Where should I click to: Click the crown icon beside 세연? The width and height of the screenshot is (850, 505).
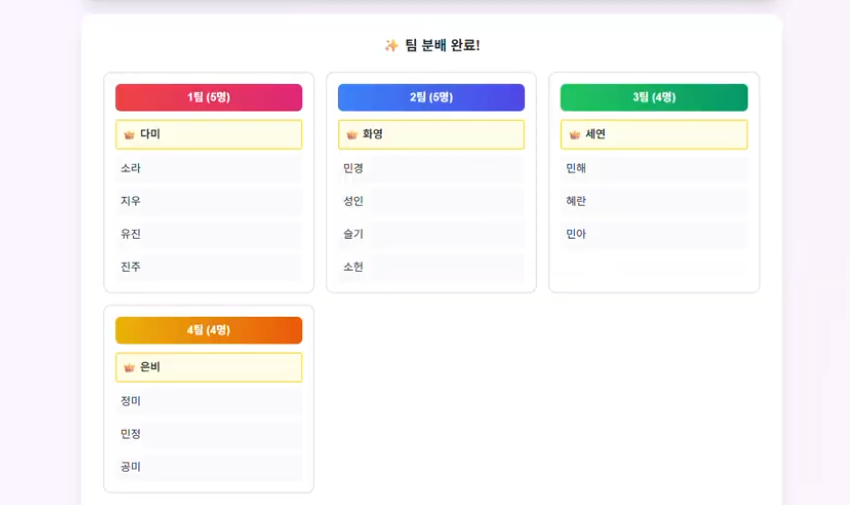tap(575, 135)
